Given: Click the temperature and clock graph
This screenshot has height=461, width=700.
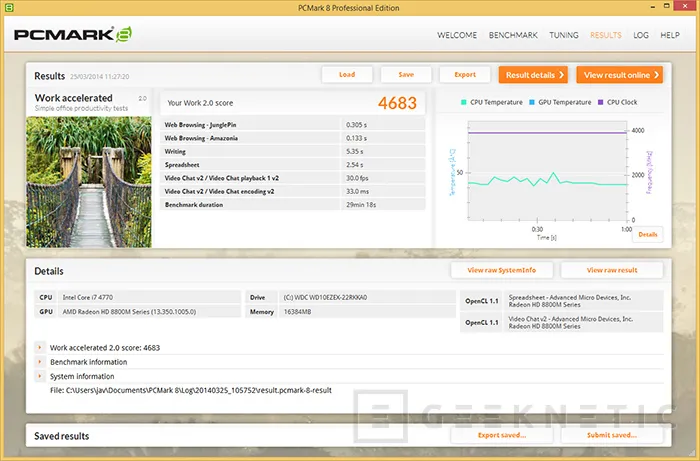Looking at the screenshot, I should 547,171.
